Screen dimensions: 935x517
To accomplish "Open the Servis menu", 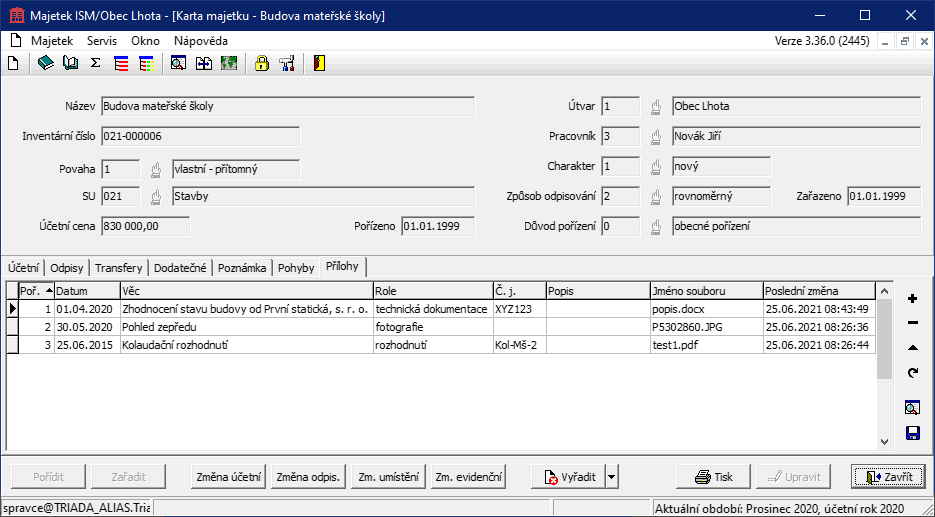I will pos(102,41).
